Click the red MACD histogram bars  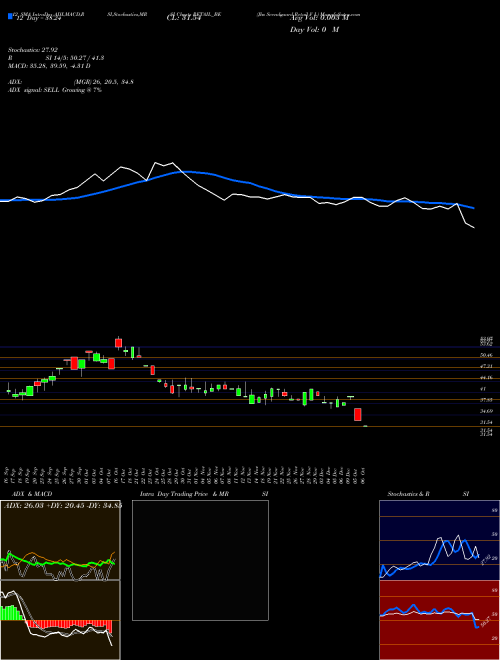click(x=69, y=625)
